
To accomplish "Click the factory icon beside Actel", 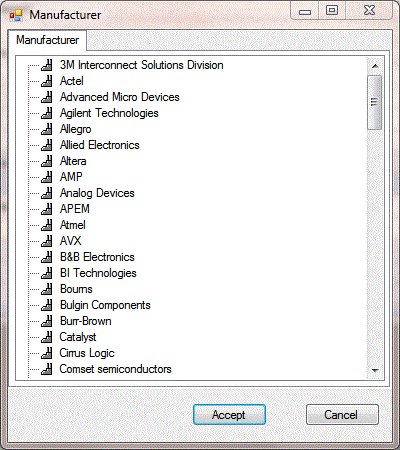I will pyautogui.click(x=47, y=81).
